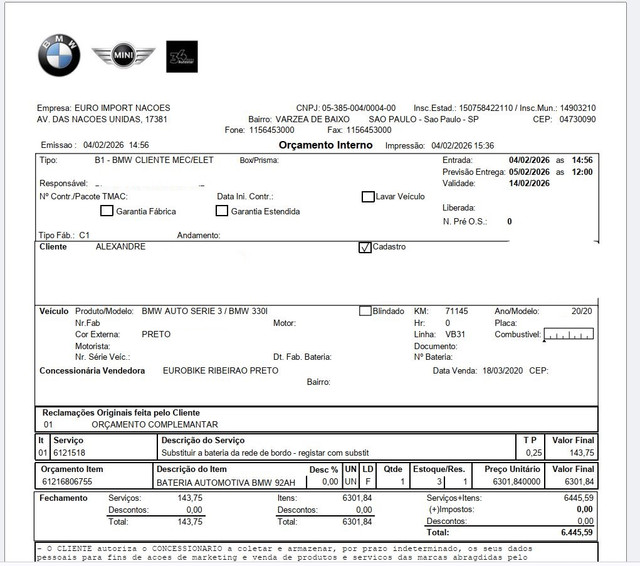Click Serviços+Itens amount 6445,59

point(578,498)
